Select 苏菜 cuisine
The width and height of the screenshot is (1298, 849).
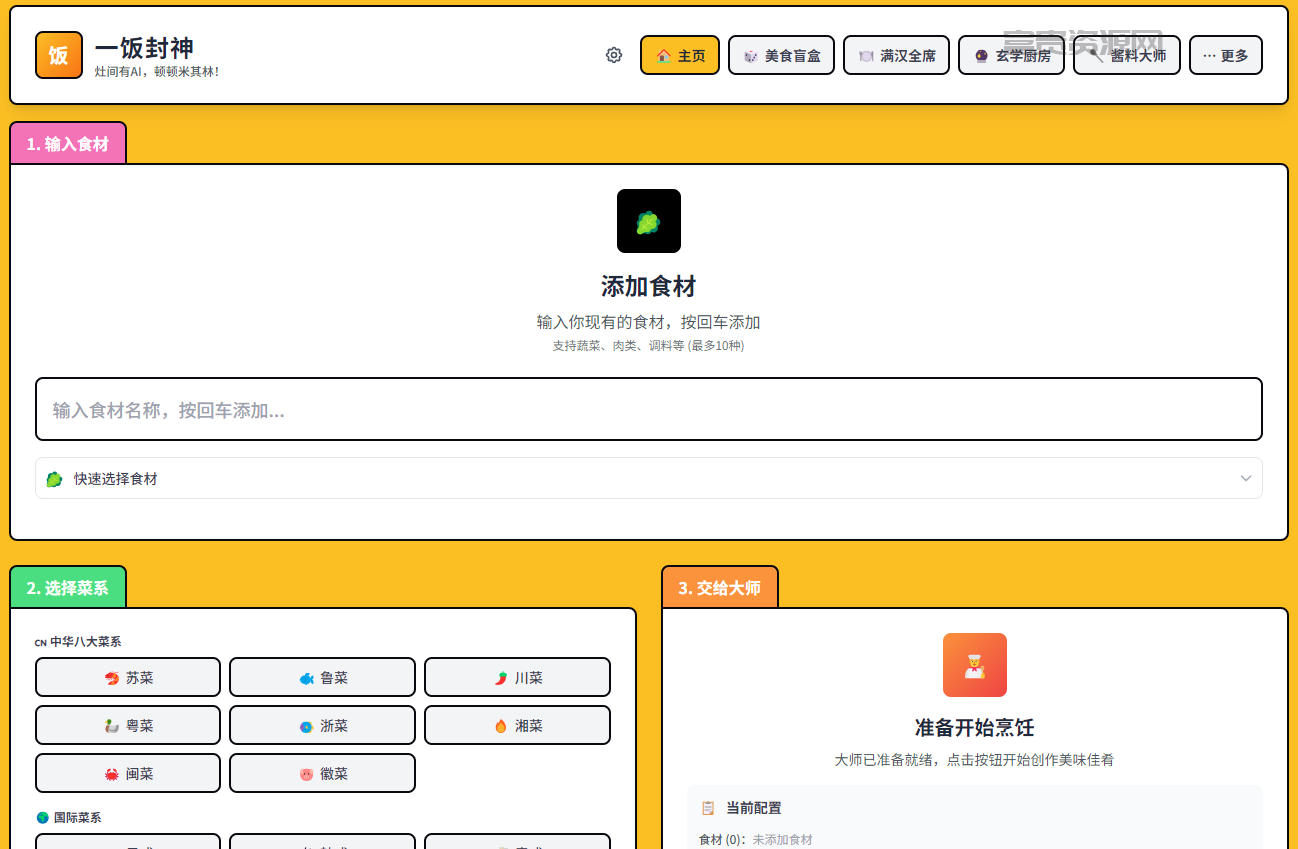[x=128, y=677]
